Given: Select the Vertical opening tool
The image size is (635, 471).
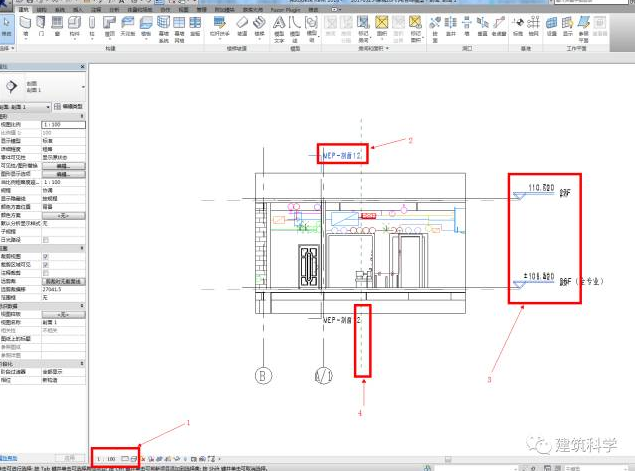Looking at the screenshot, I should point(482,26).
